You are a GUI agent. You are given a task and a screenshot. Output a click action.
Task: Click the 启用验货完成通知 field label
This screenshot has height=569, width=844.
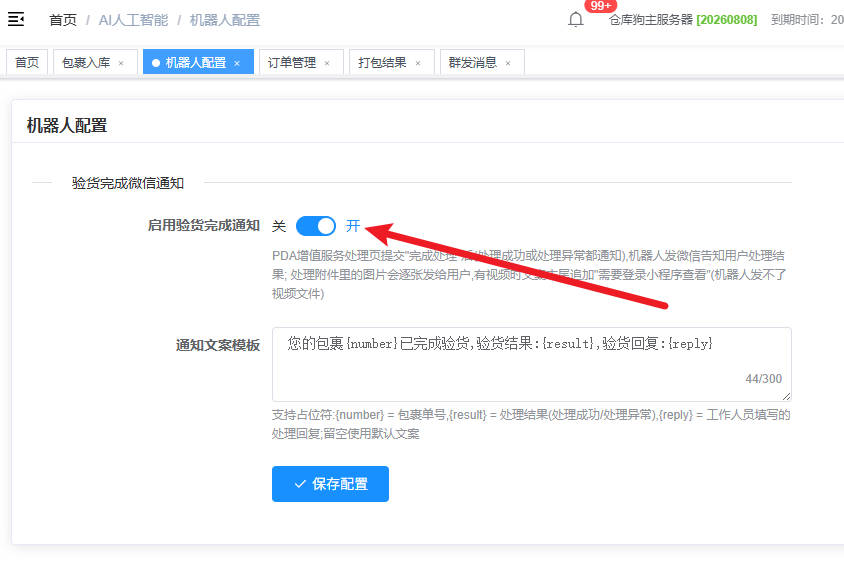(x=204, y=225)
